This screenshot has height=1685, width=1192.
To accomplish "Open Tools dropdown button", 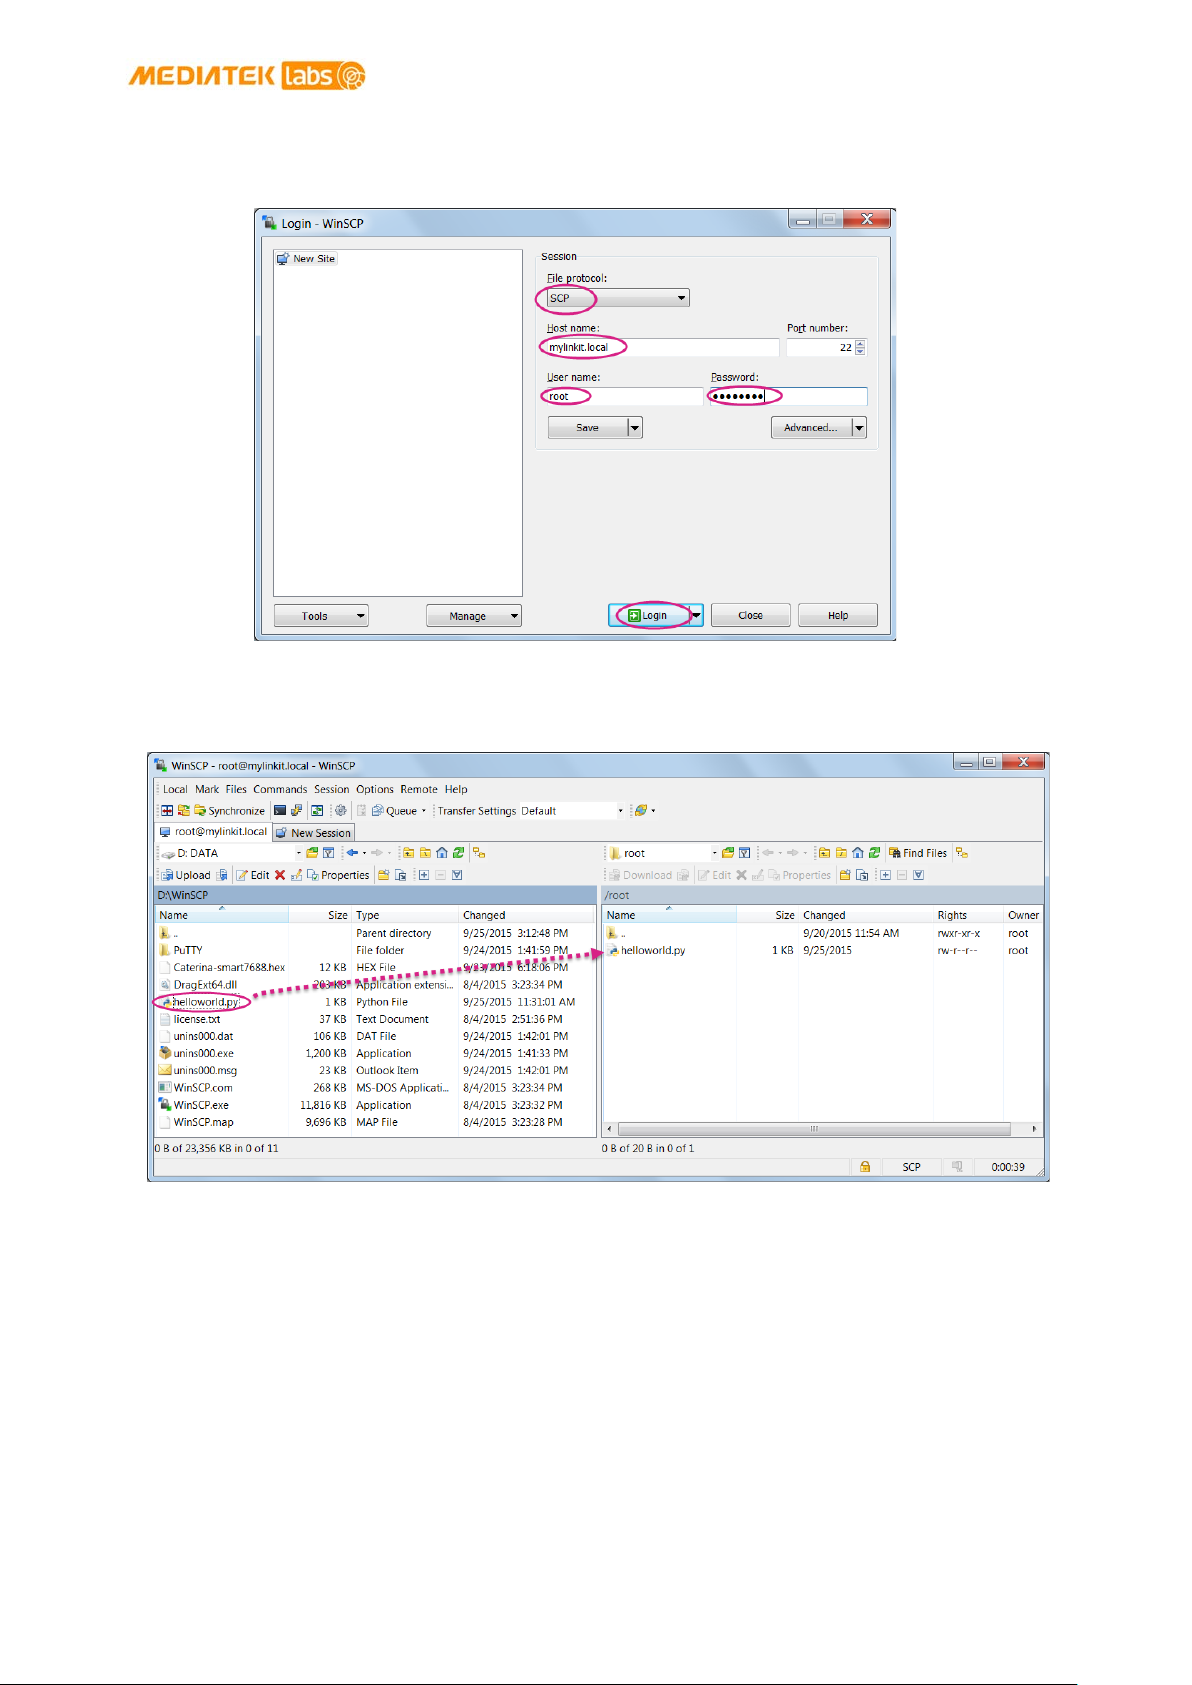I will pyautogui.click(x=321, y=616).
